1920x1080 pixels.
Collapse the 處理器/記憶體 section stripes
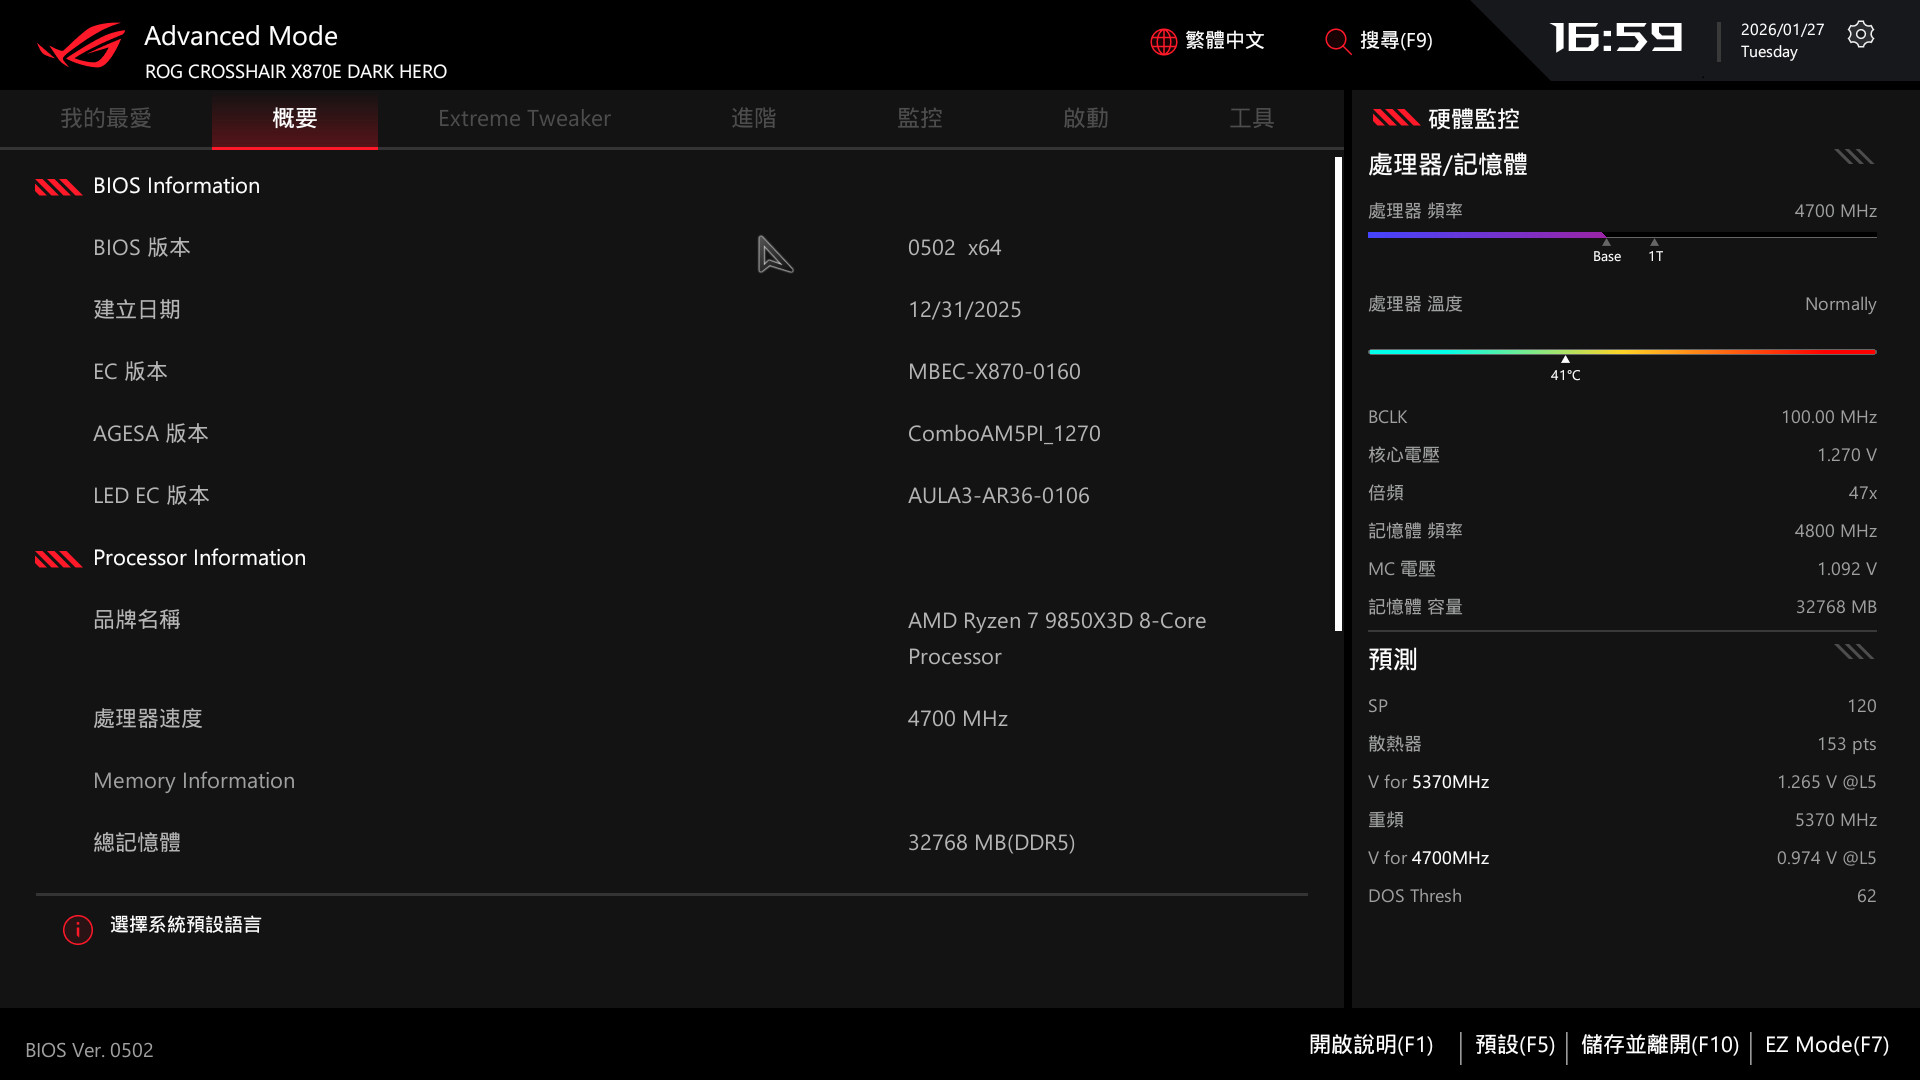click(1853, 157)
